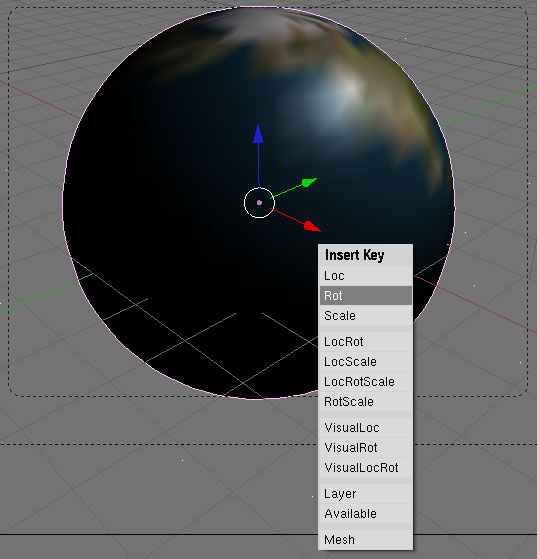Select LocScale keyframe entry
This screenshot has height=559, width=537.
tap(366, 361)
